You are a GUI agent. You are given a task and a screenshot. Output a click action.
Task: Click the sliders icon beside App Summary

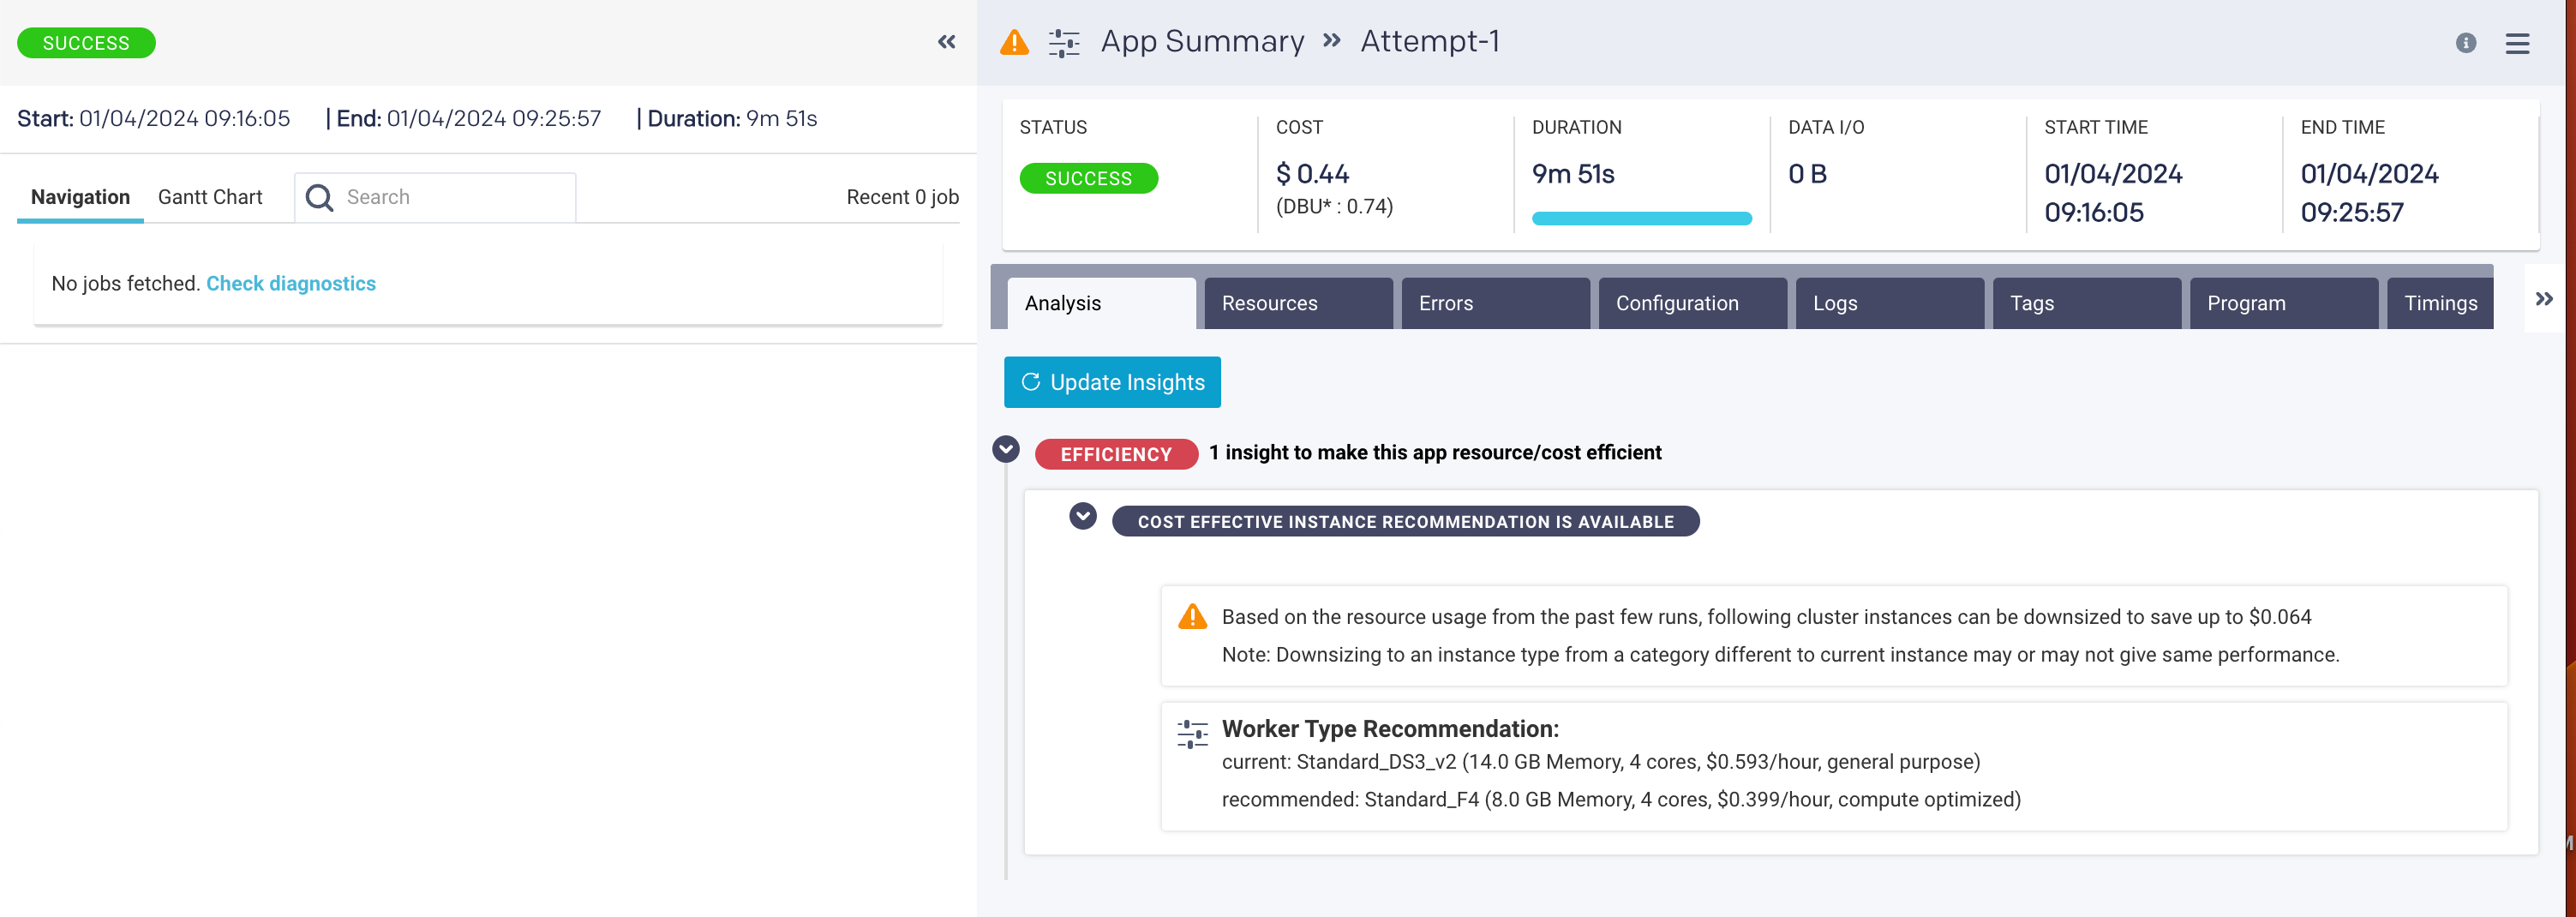(x=1063, y=43)
